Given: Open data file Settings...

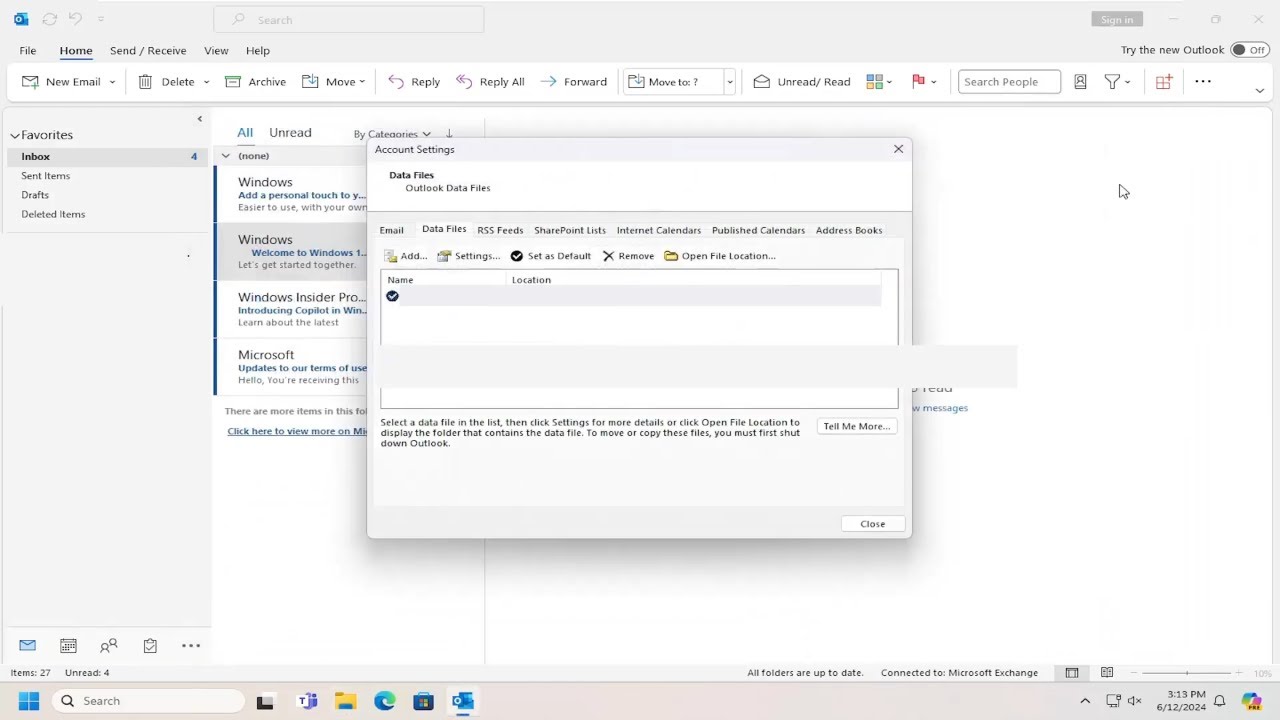Looking at the screenshot, I should pyautogui.click(x=469, y=256).
